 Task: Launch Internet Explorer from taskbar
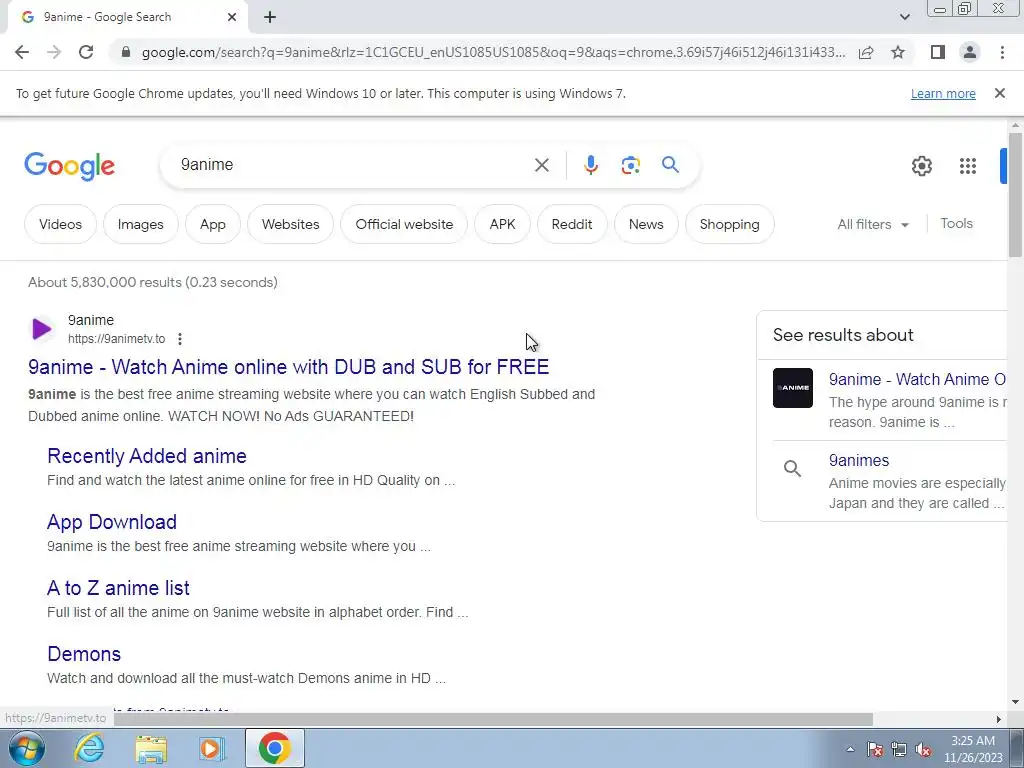pyautogui.click(x=89, y=748)
